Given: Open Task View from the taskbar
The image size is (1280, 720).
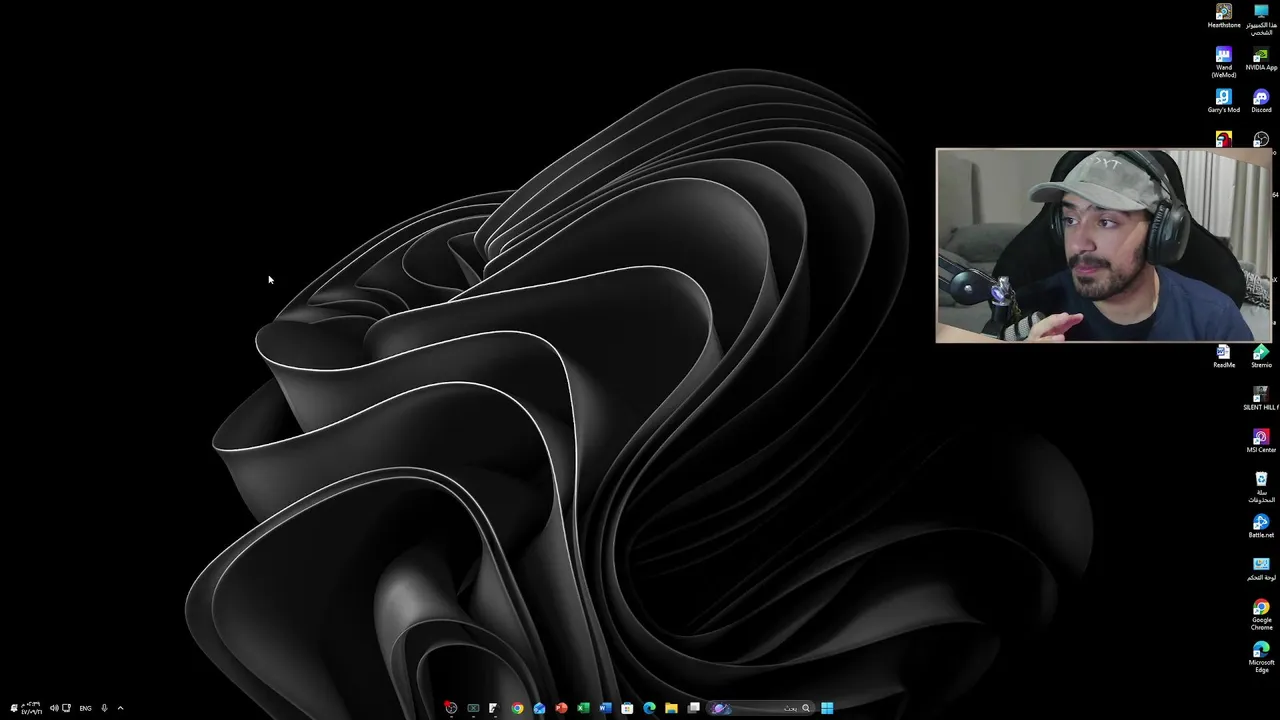Looking at the screenshot, I should pyautogui.click(x=693, y=708).
